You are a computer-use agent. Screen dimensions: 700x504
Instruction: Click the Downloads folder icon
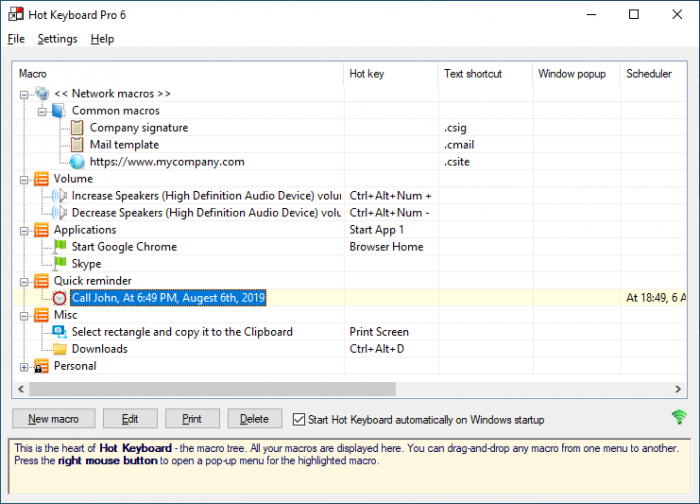point(59,349)
